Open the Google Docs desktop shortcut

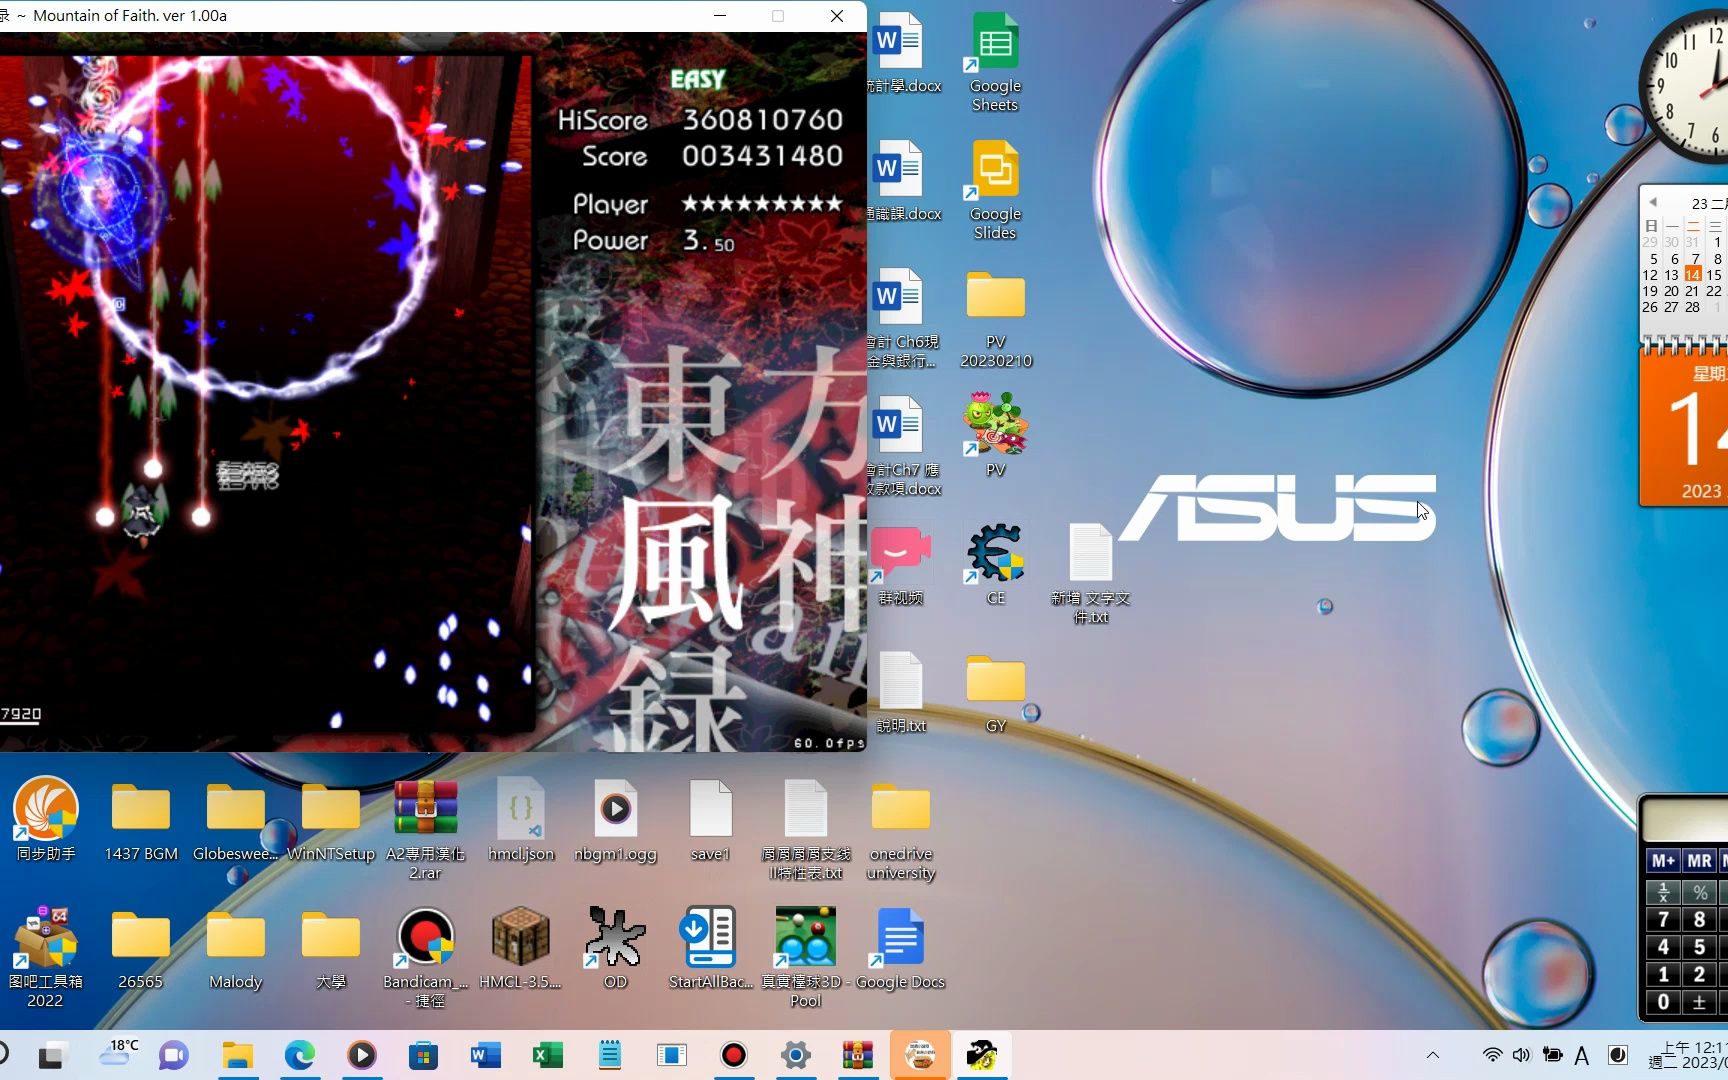901,948
